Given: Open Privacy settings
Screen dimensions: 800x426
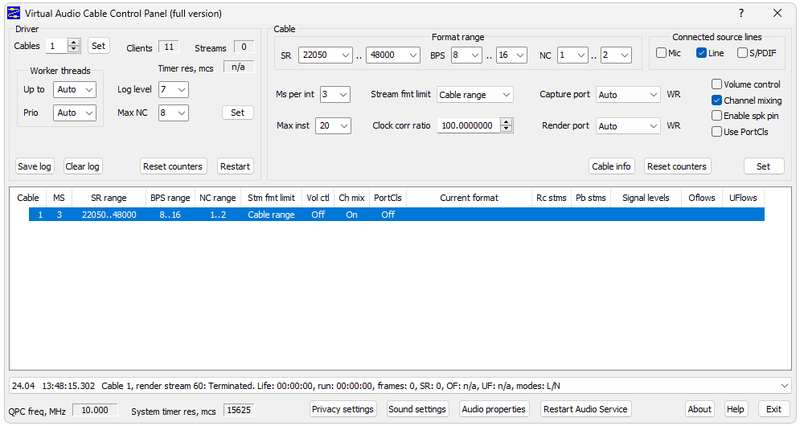Looking at the screenshot, I should pyautogui.click(x=343, y=409).
